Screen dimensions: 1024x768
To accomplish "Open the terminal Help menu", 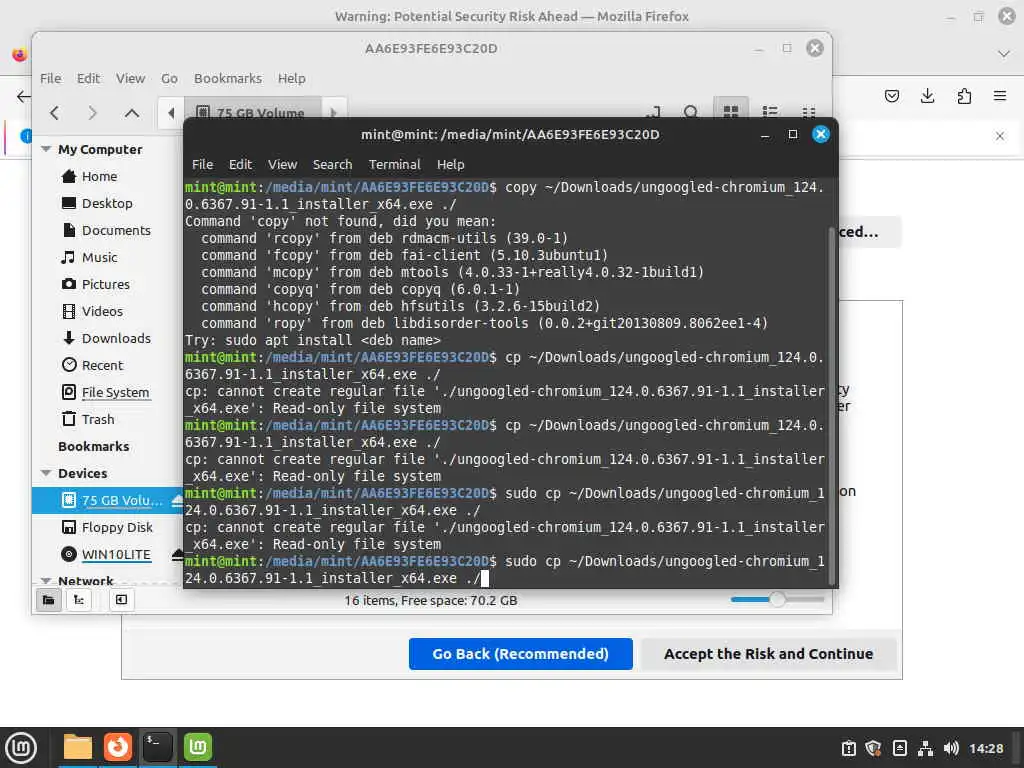I will tap(451, 165).
